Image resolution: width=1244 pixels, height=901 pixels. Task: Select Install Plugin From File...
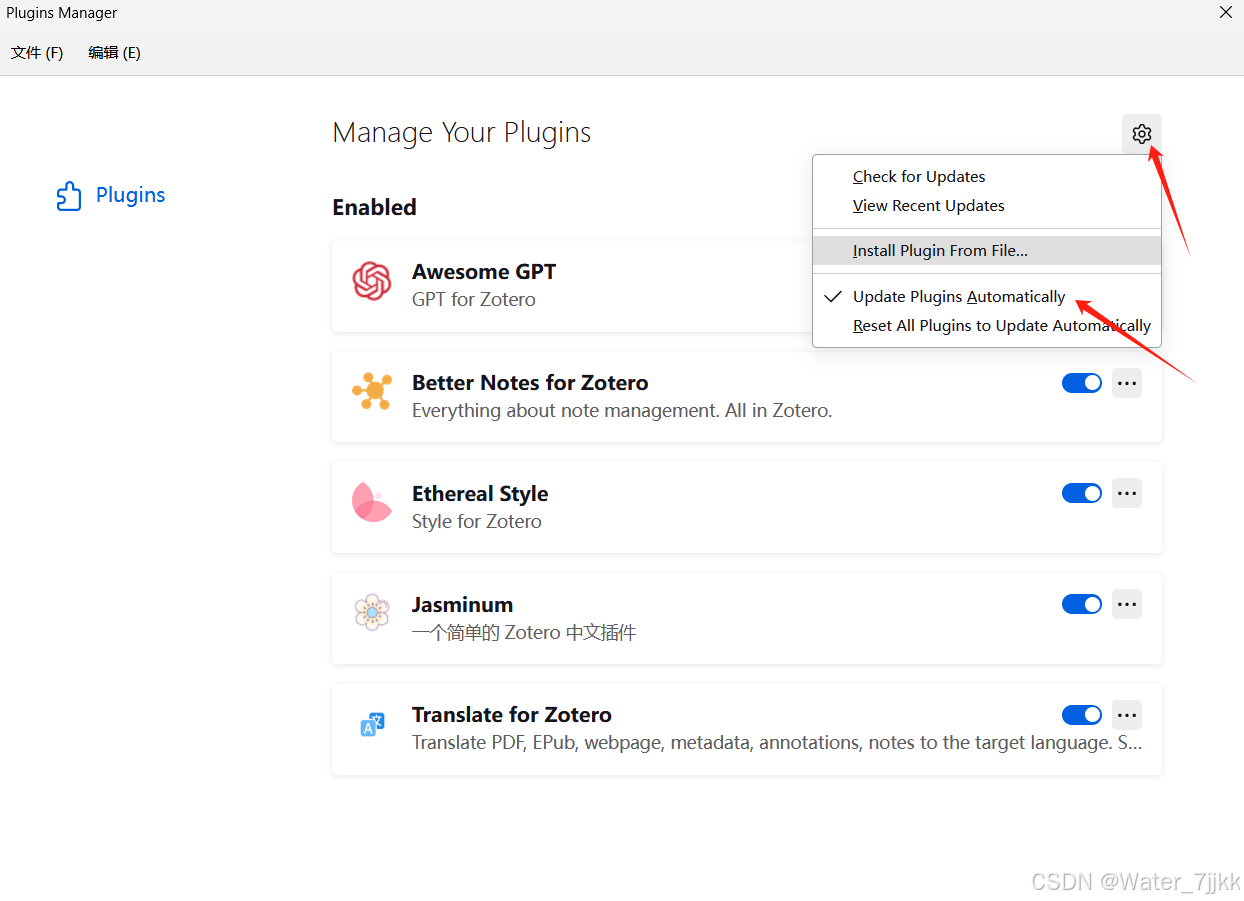pos(987,251)
